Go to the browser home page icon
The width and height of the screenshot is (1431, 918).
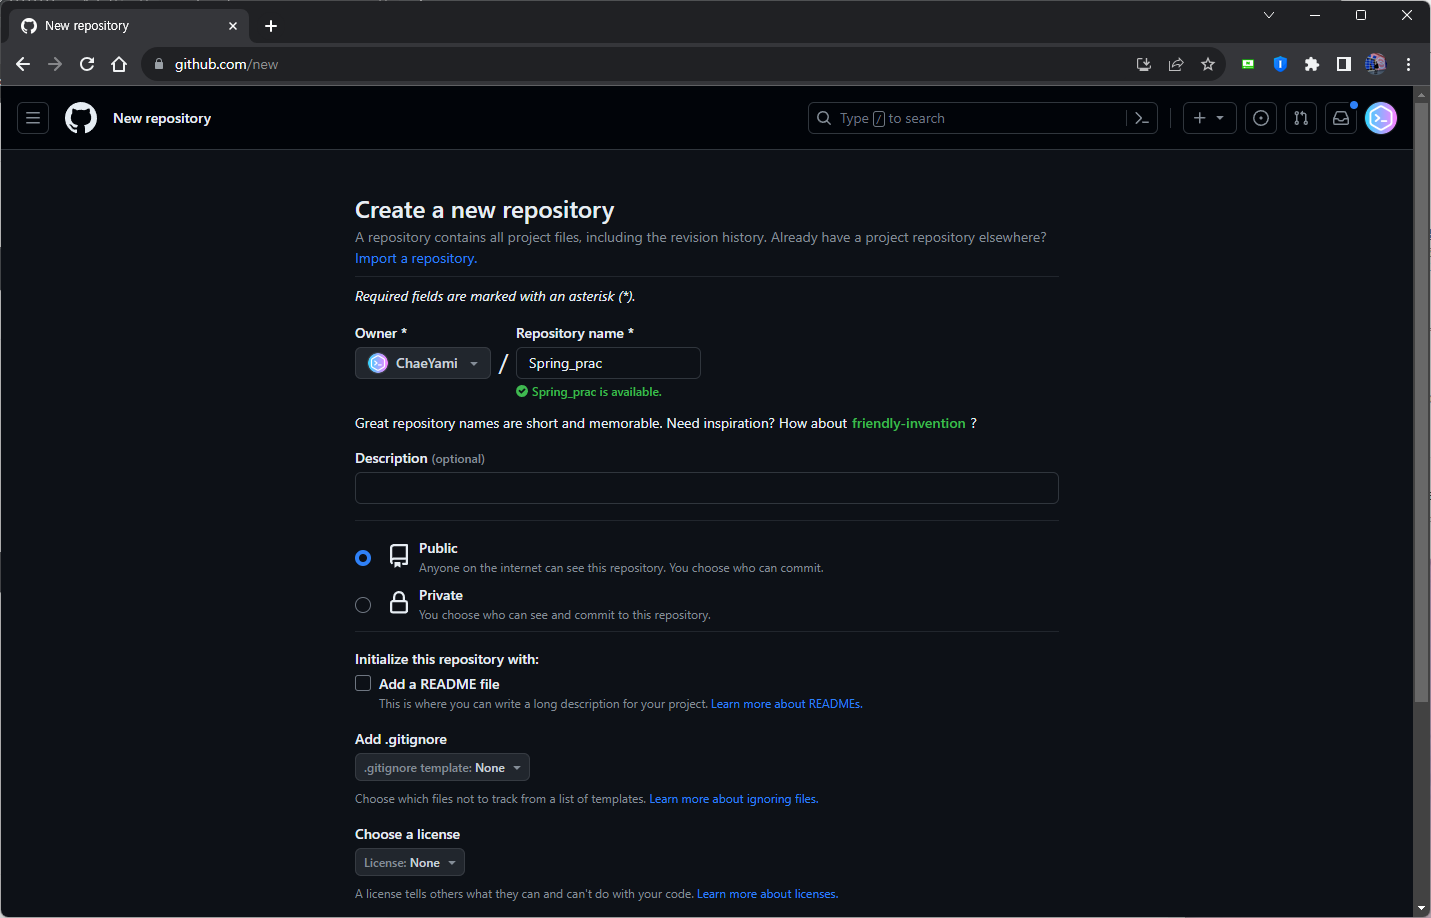(x=119, y=64)
